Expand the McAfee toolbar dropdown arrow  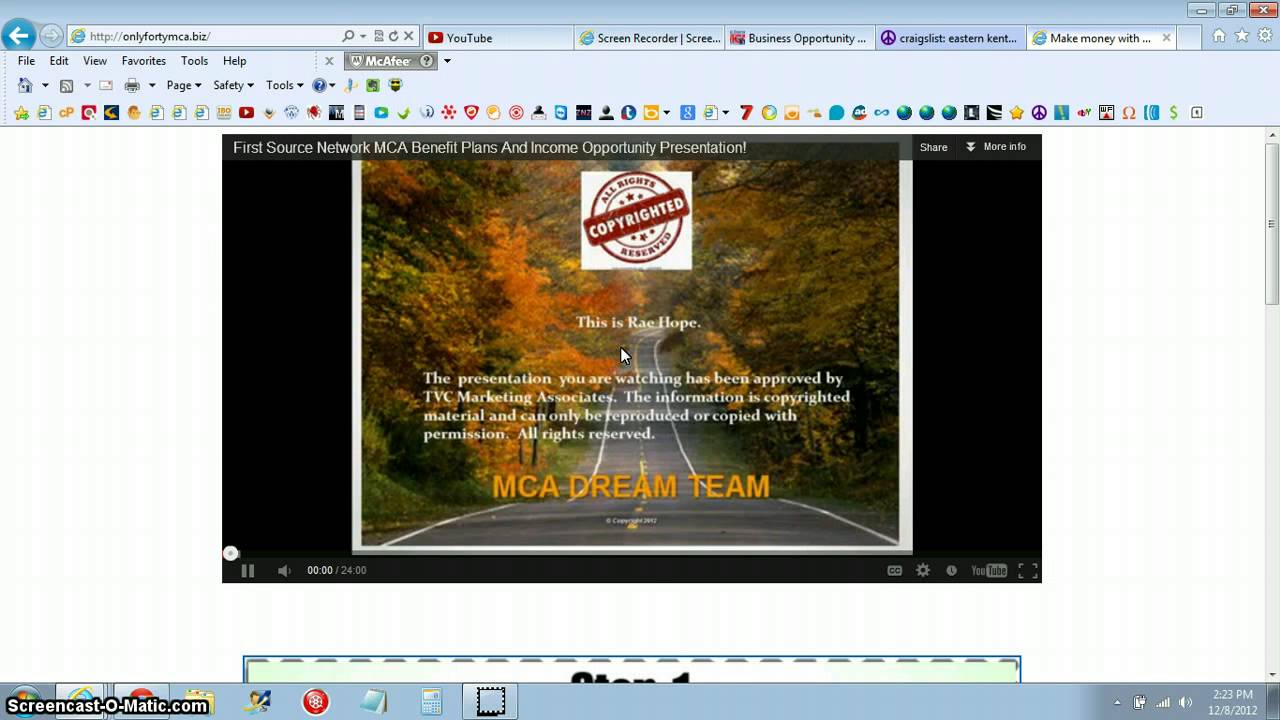pos(447,61)
